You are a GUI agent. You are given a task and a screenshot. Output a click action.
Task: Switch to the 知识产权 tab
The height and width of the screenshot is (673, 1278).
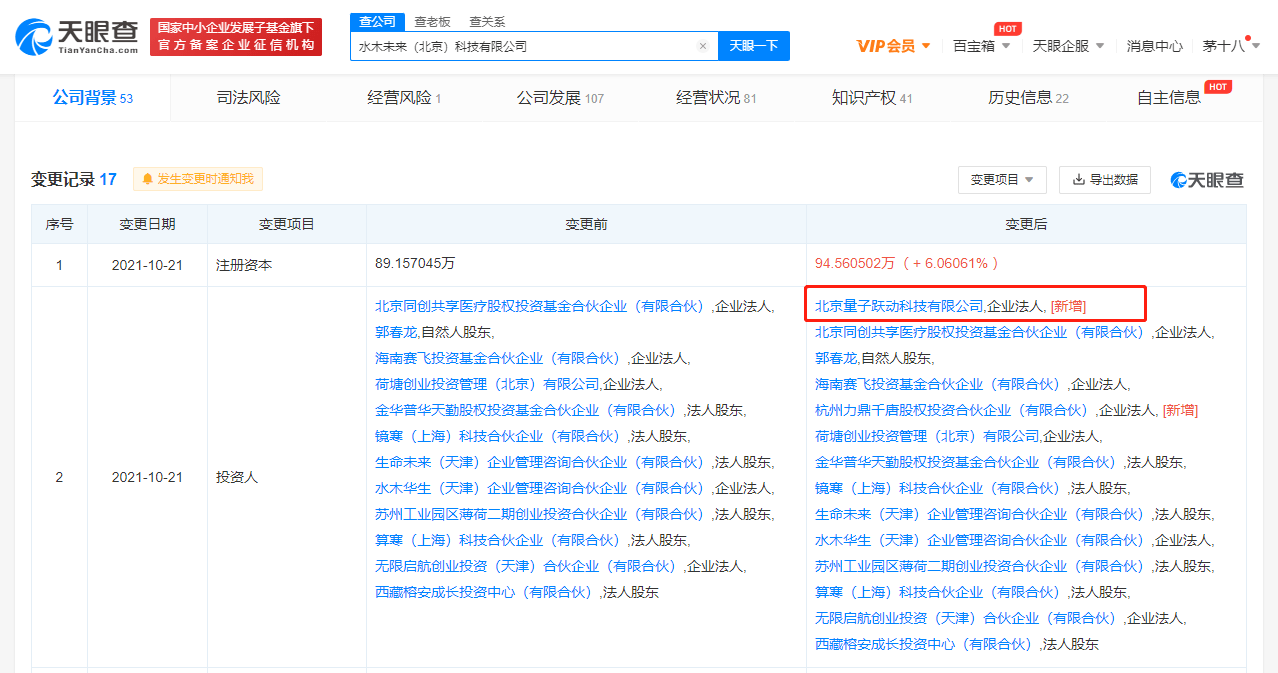tap(872, 98)
